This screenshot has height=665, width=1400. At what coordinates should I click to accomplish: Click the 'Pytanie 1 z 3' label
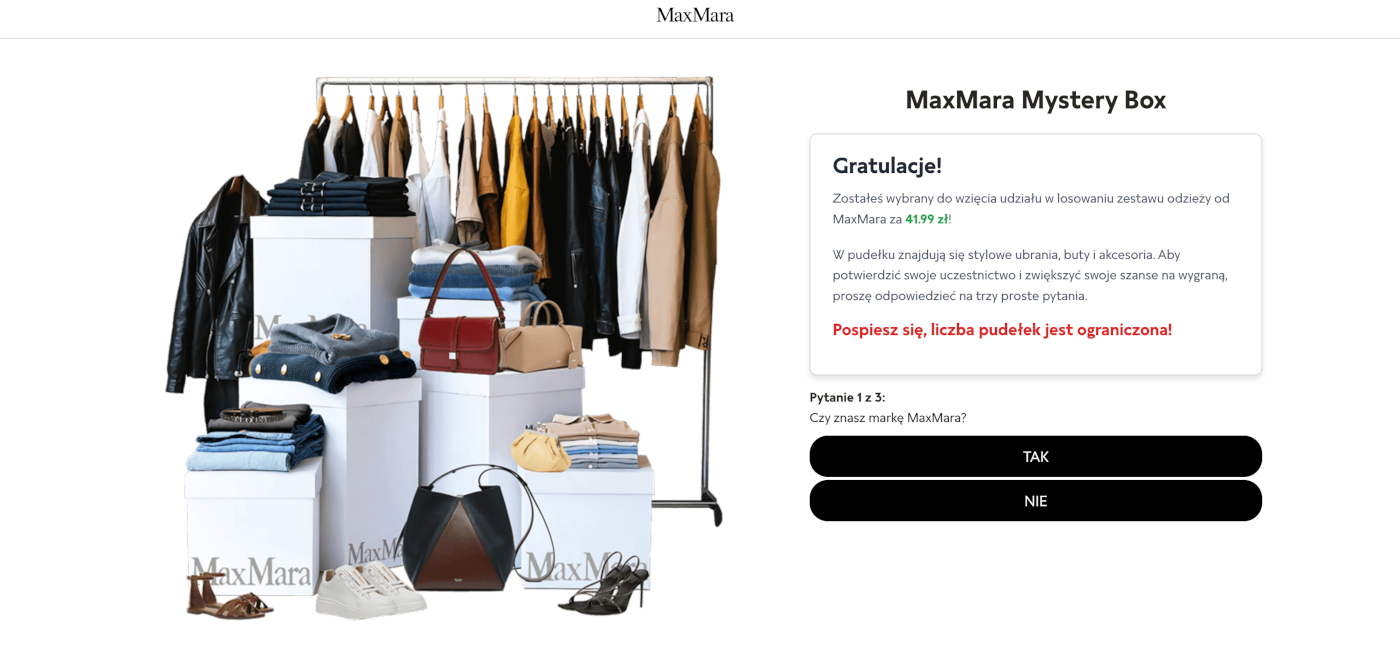click(x=847, y=397)
